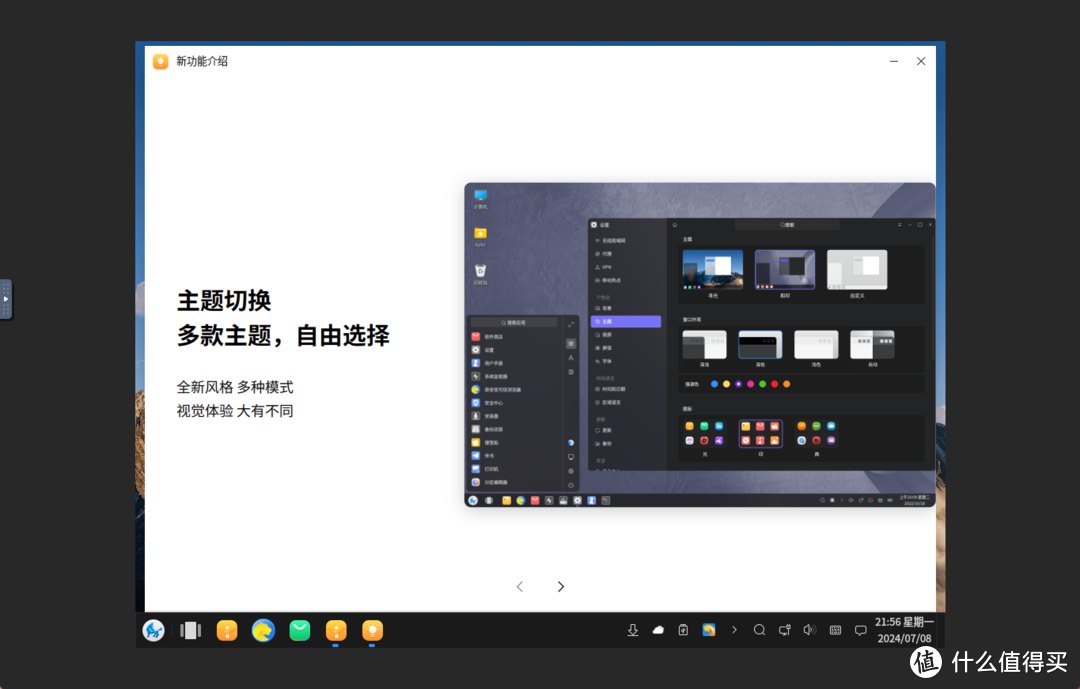Launch the browser from the taskbar
This screenshot has width=1080, height=689.
(263, 630)
